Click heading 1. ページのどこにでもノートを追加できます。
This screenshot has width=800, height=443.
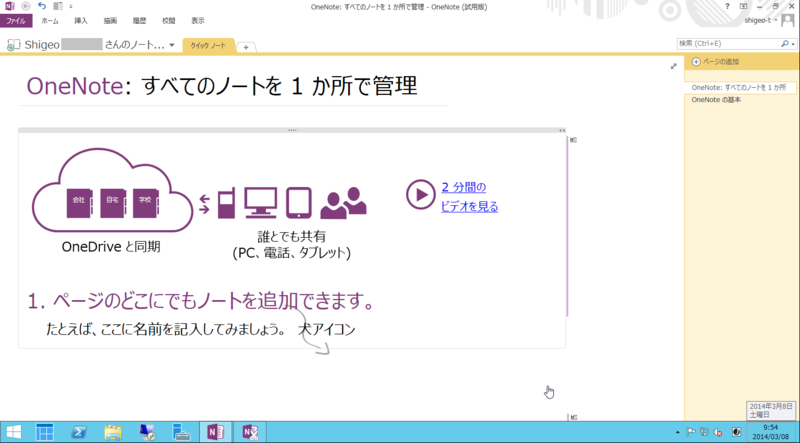[201, 302]
